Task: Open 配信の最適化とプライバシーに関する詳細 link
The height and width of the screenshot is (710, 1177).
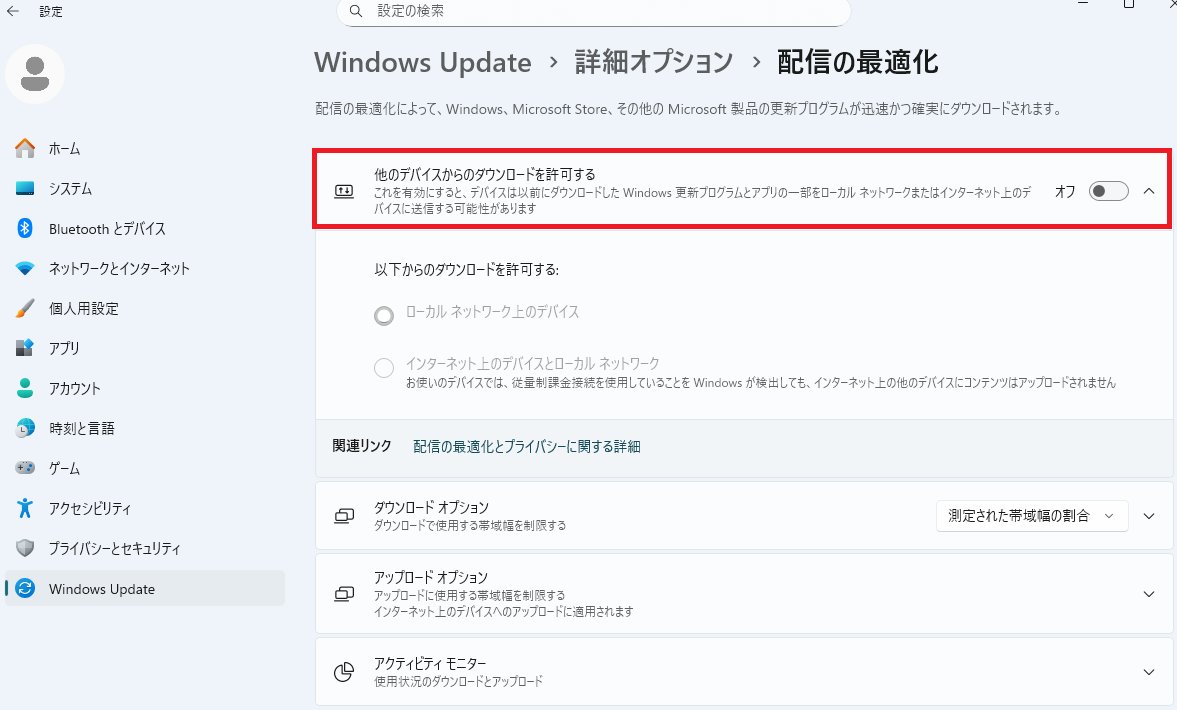Action: pos(527,447)
